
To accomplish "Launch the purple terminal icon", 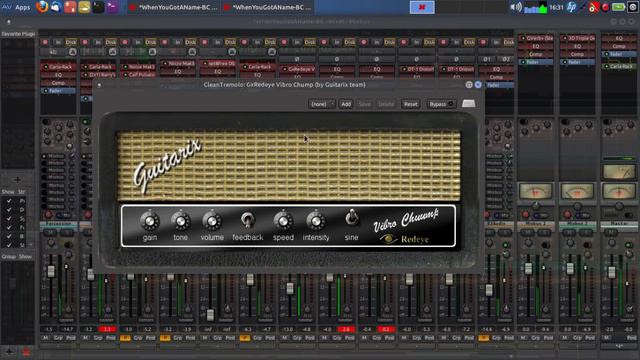I will (112, 7).
